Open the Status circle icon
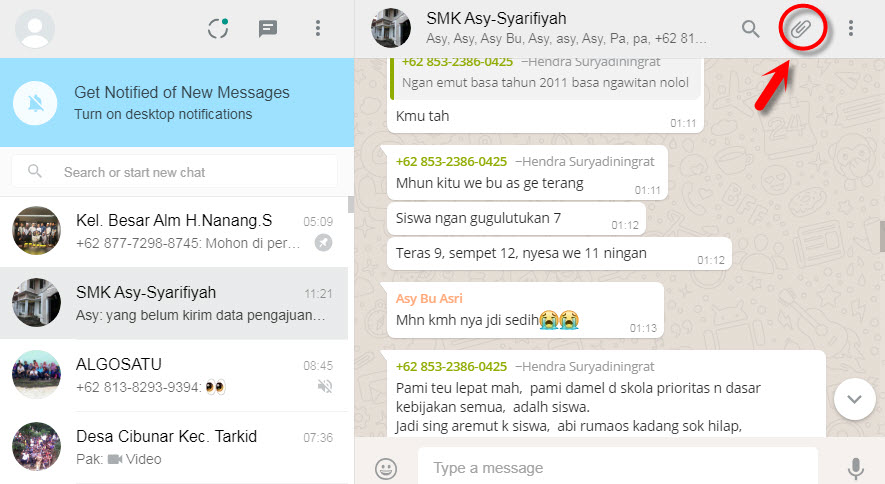Image resolution: width=885 pixels, height=484 pixels. tap(218, 28)
